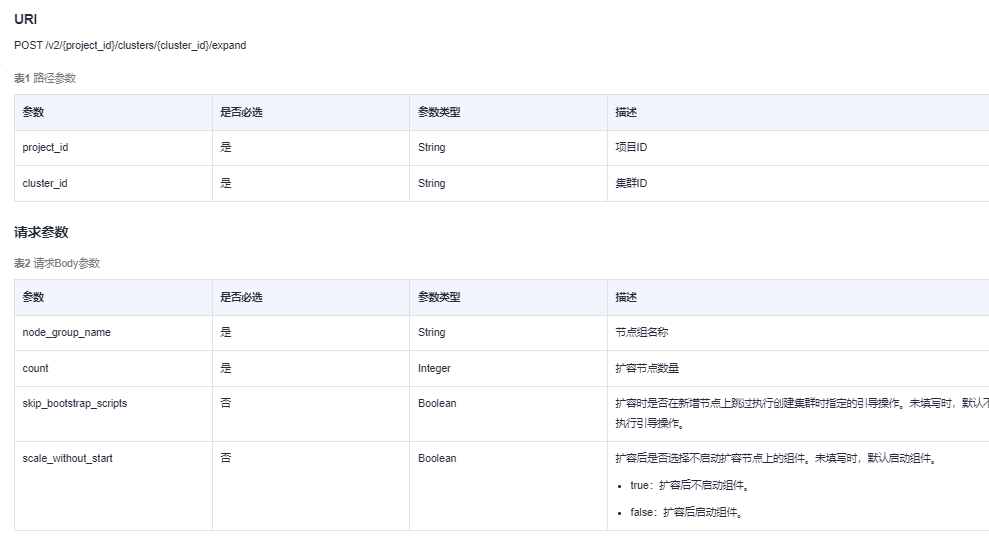Click the 表1 路径参数 table caption

pyautogui.click(x=45, y=77)
